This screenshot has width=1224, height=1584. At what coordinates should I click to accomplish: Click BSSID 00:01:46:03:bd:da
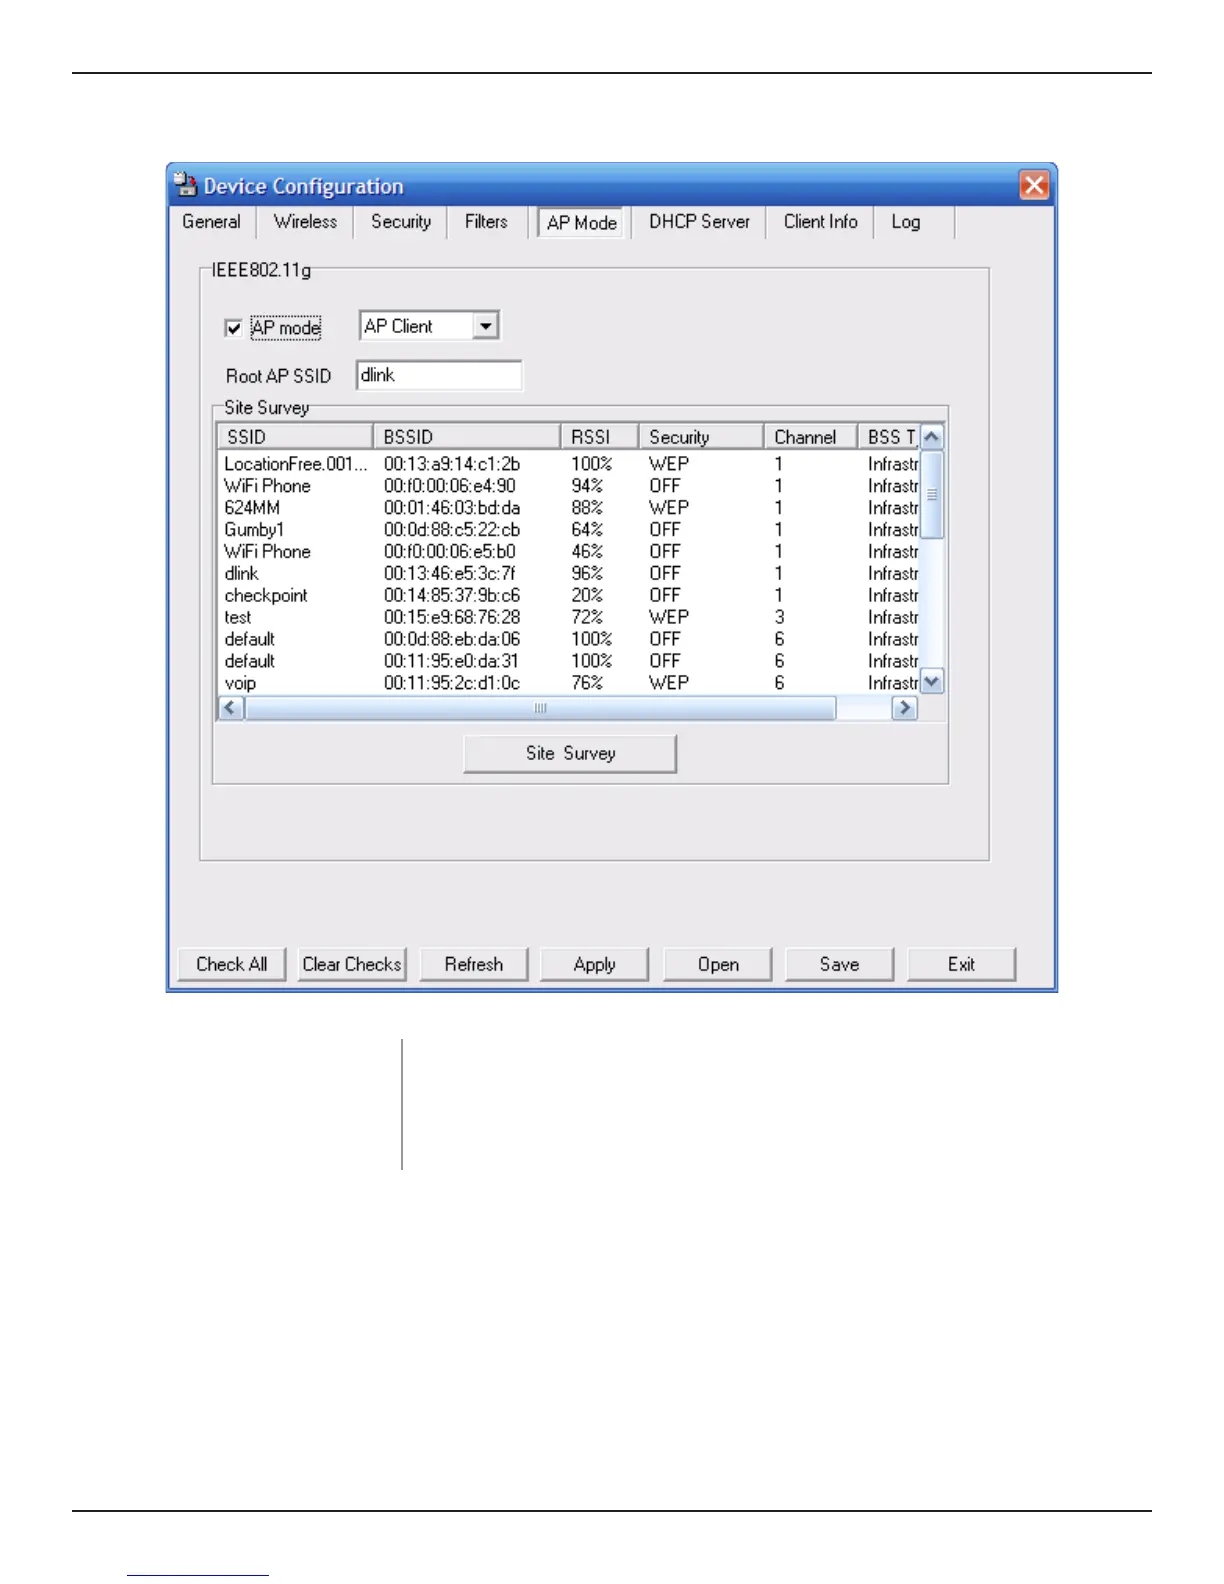click(452, 508)
